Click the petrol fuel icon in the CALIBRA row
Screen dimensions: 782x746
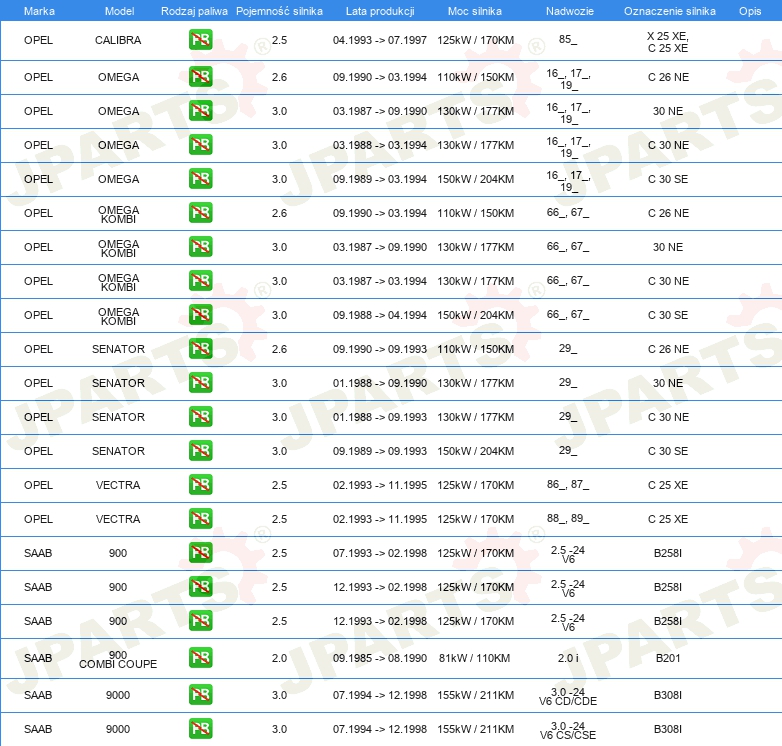(x=200, y=40)
